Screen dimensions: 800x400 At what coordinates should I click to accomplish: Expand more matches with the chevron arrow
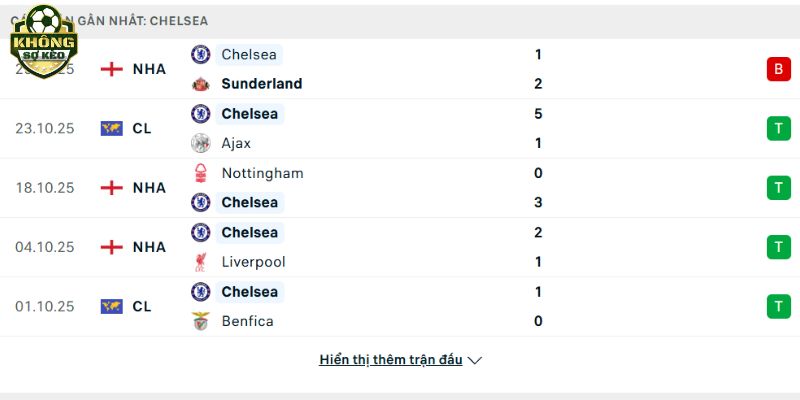(x=475, y=360)
